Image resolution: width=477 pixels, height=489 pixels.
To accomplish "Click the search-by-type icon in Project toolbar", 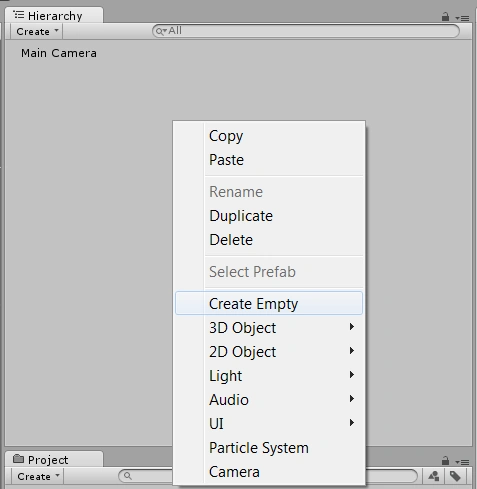I will tap(434, 476).
